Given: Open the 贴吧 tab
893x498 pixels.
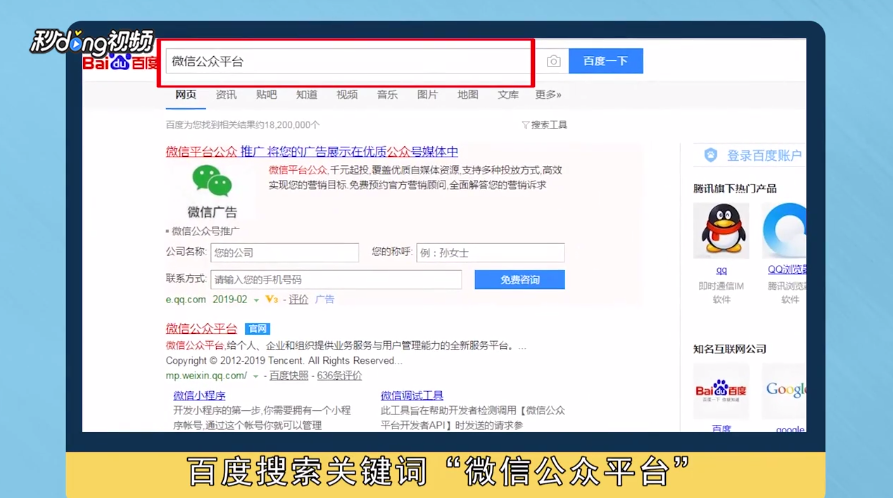Looking at the screenshot, I should (x=266, y=95).
